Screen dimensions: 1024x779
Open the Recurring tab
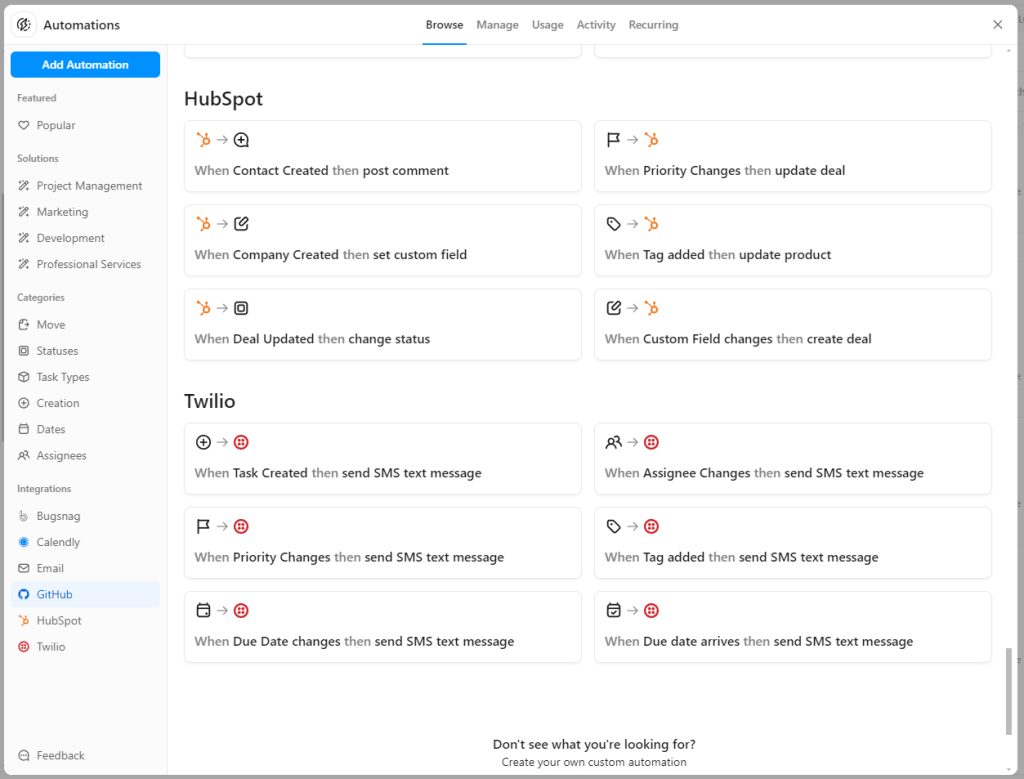[x=653, y=25]
